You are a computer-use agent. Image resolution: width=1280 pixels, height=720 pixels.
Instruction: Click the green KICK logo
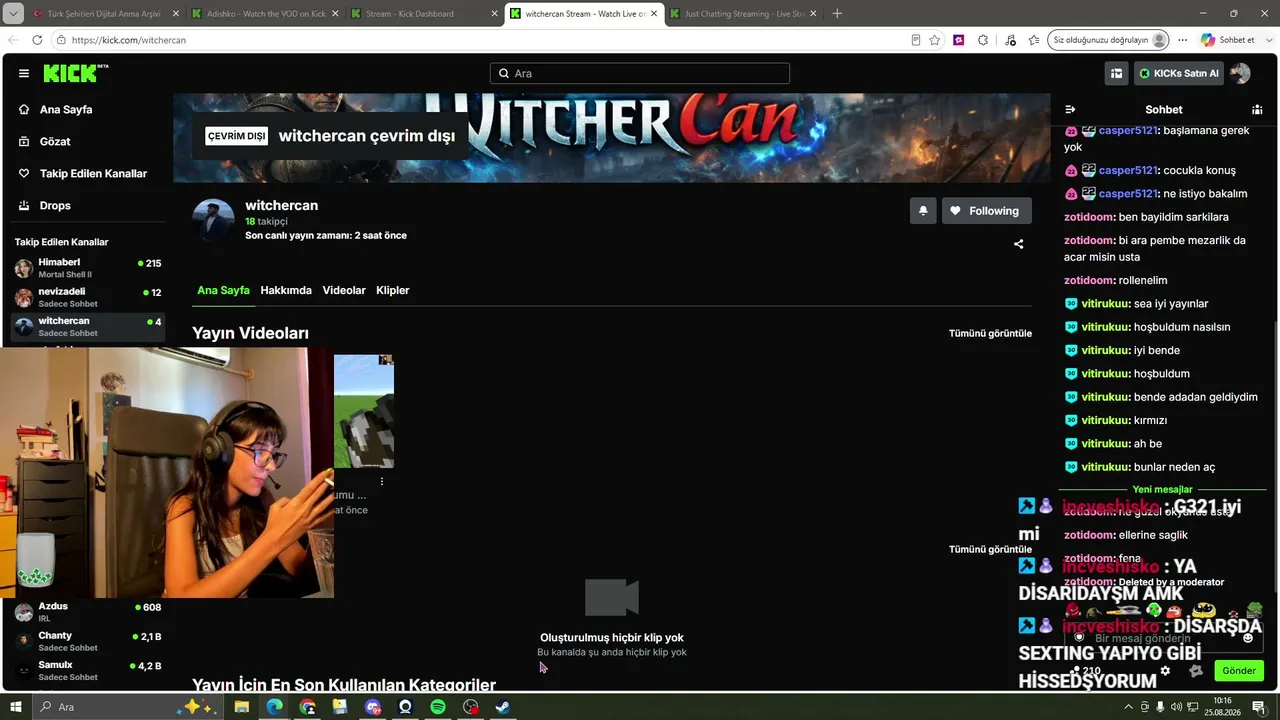pos(75,73)
